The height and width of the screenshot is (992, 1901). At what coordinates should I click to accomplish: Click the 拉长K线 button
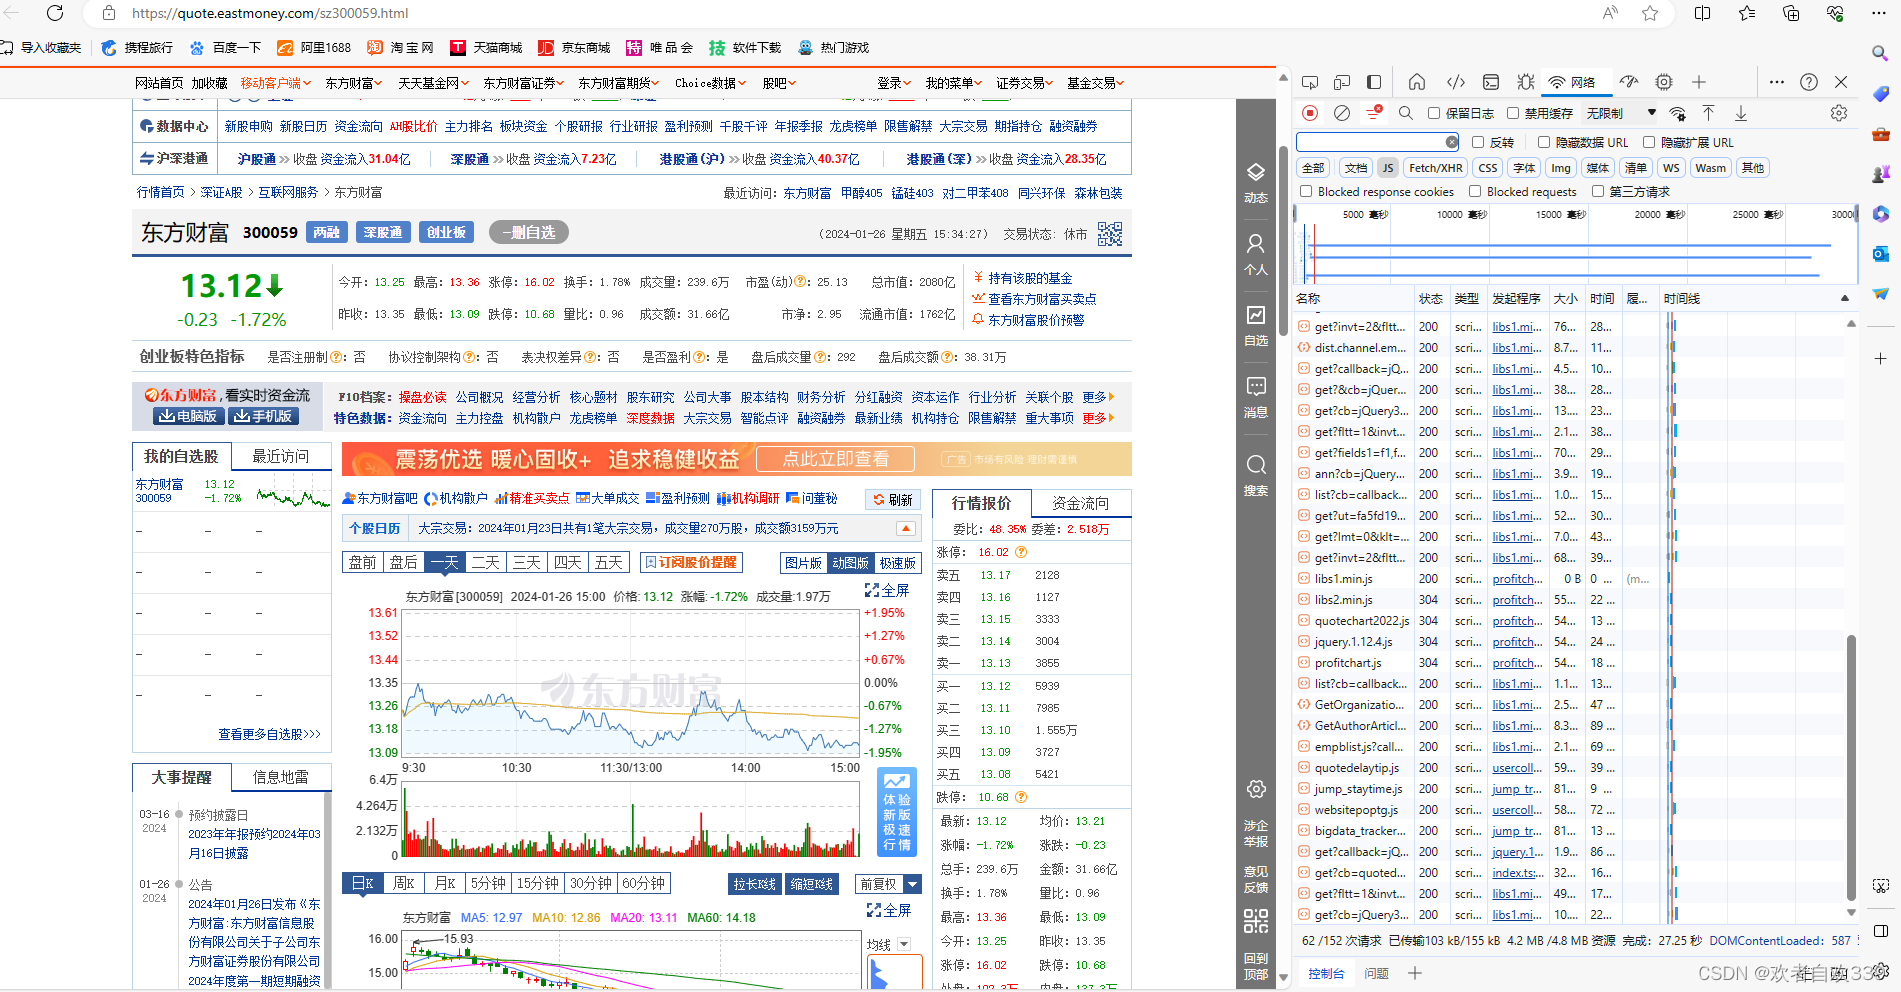[754, 884]
